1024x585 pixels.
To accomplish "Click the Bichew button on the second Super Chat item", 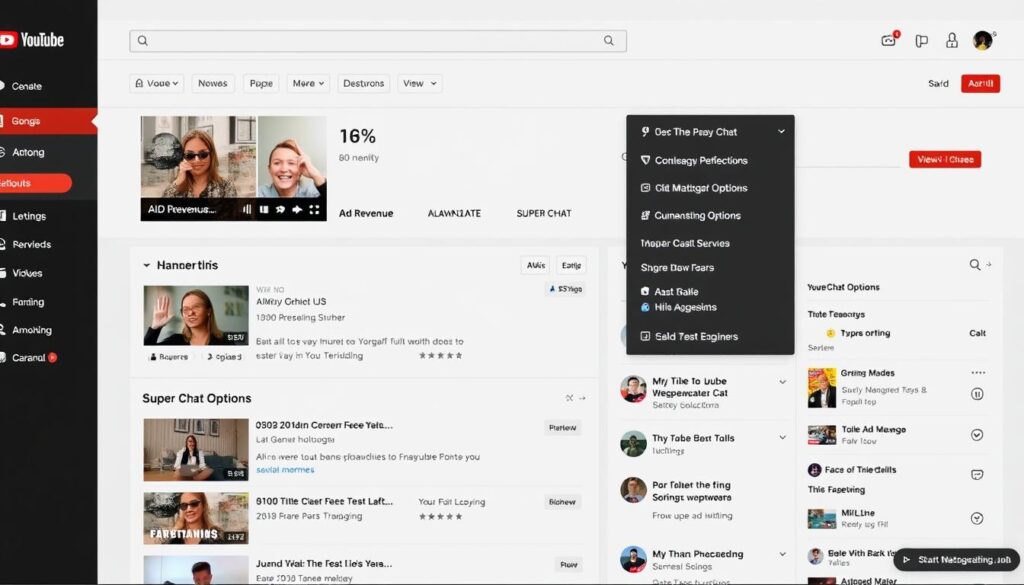I will (x=562, y=502).
